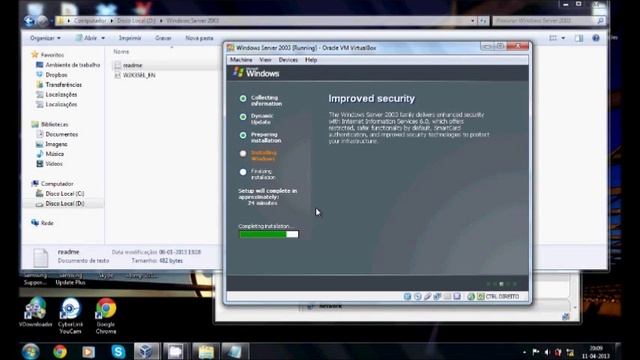
Task: Expand the address bar history dropdown
Action: [x=473, y=20]
